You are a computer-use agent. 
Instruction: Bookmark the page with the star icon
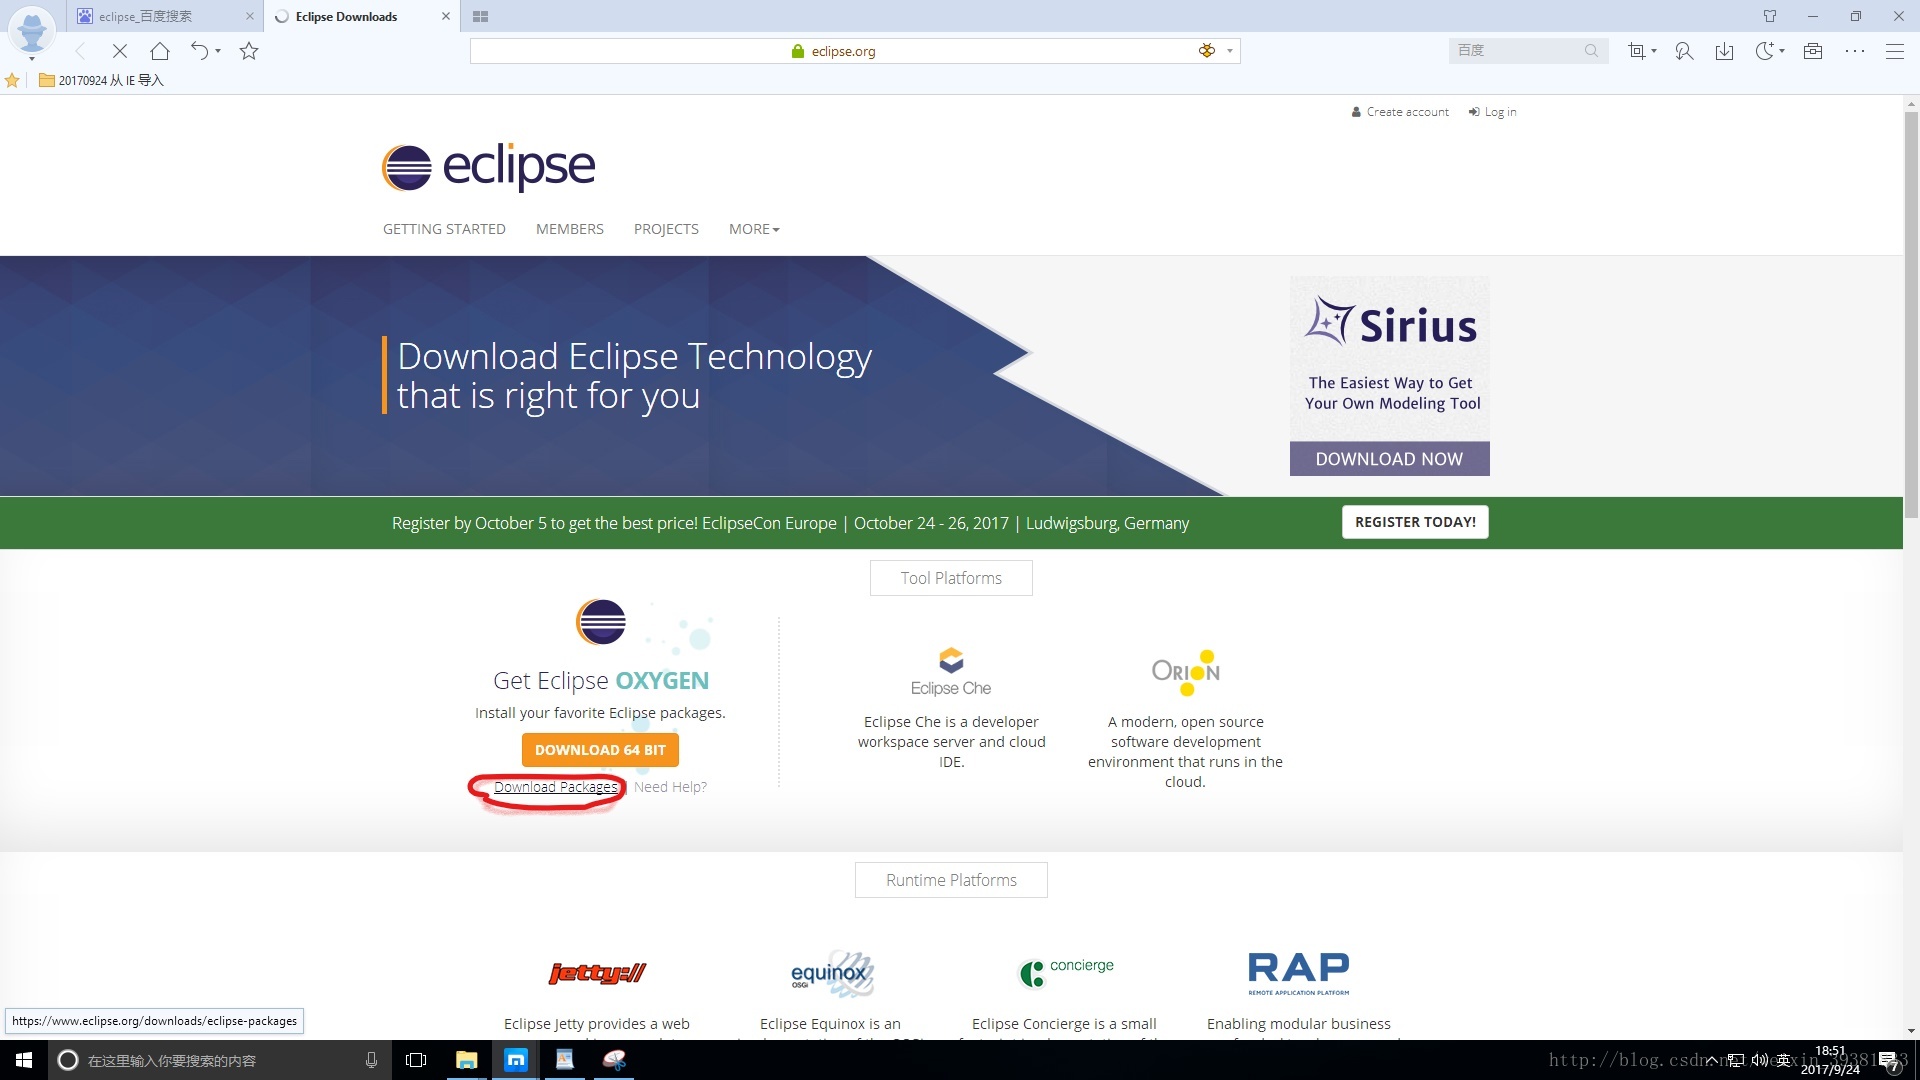(x=249, y=51)
